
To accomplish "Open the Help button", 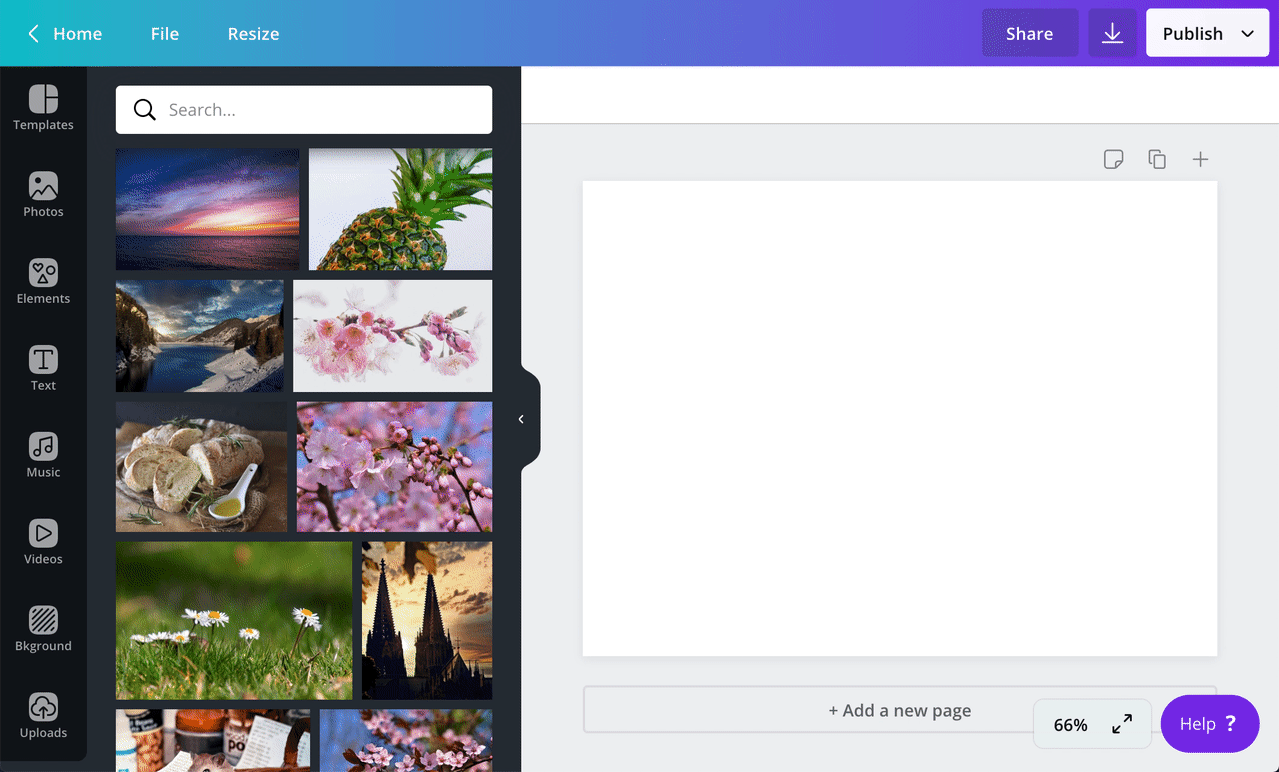I will 1210,724.
